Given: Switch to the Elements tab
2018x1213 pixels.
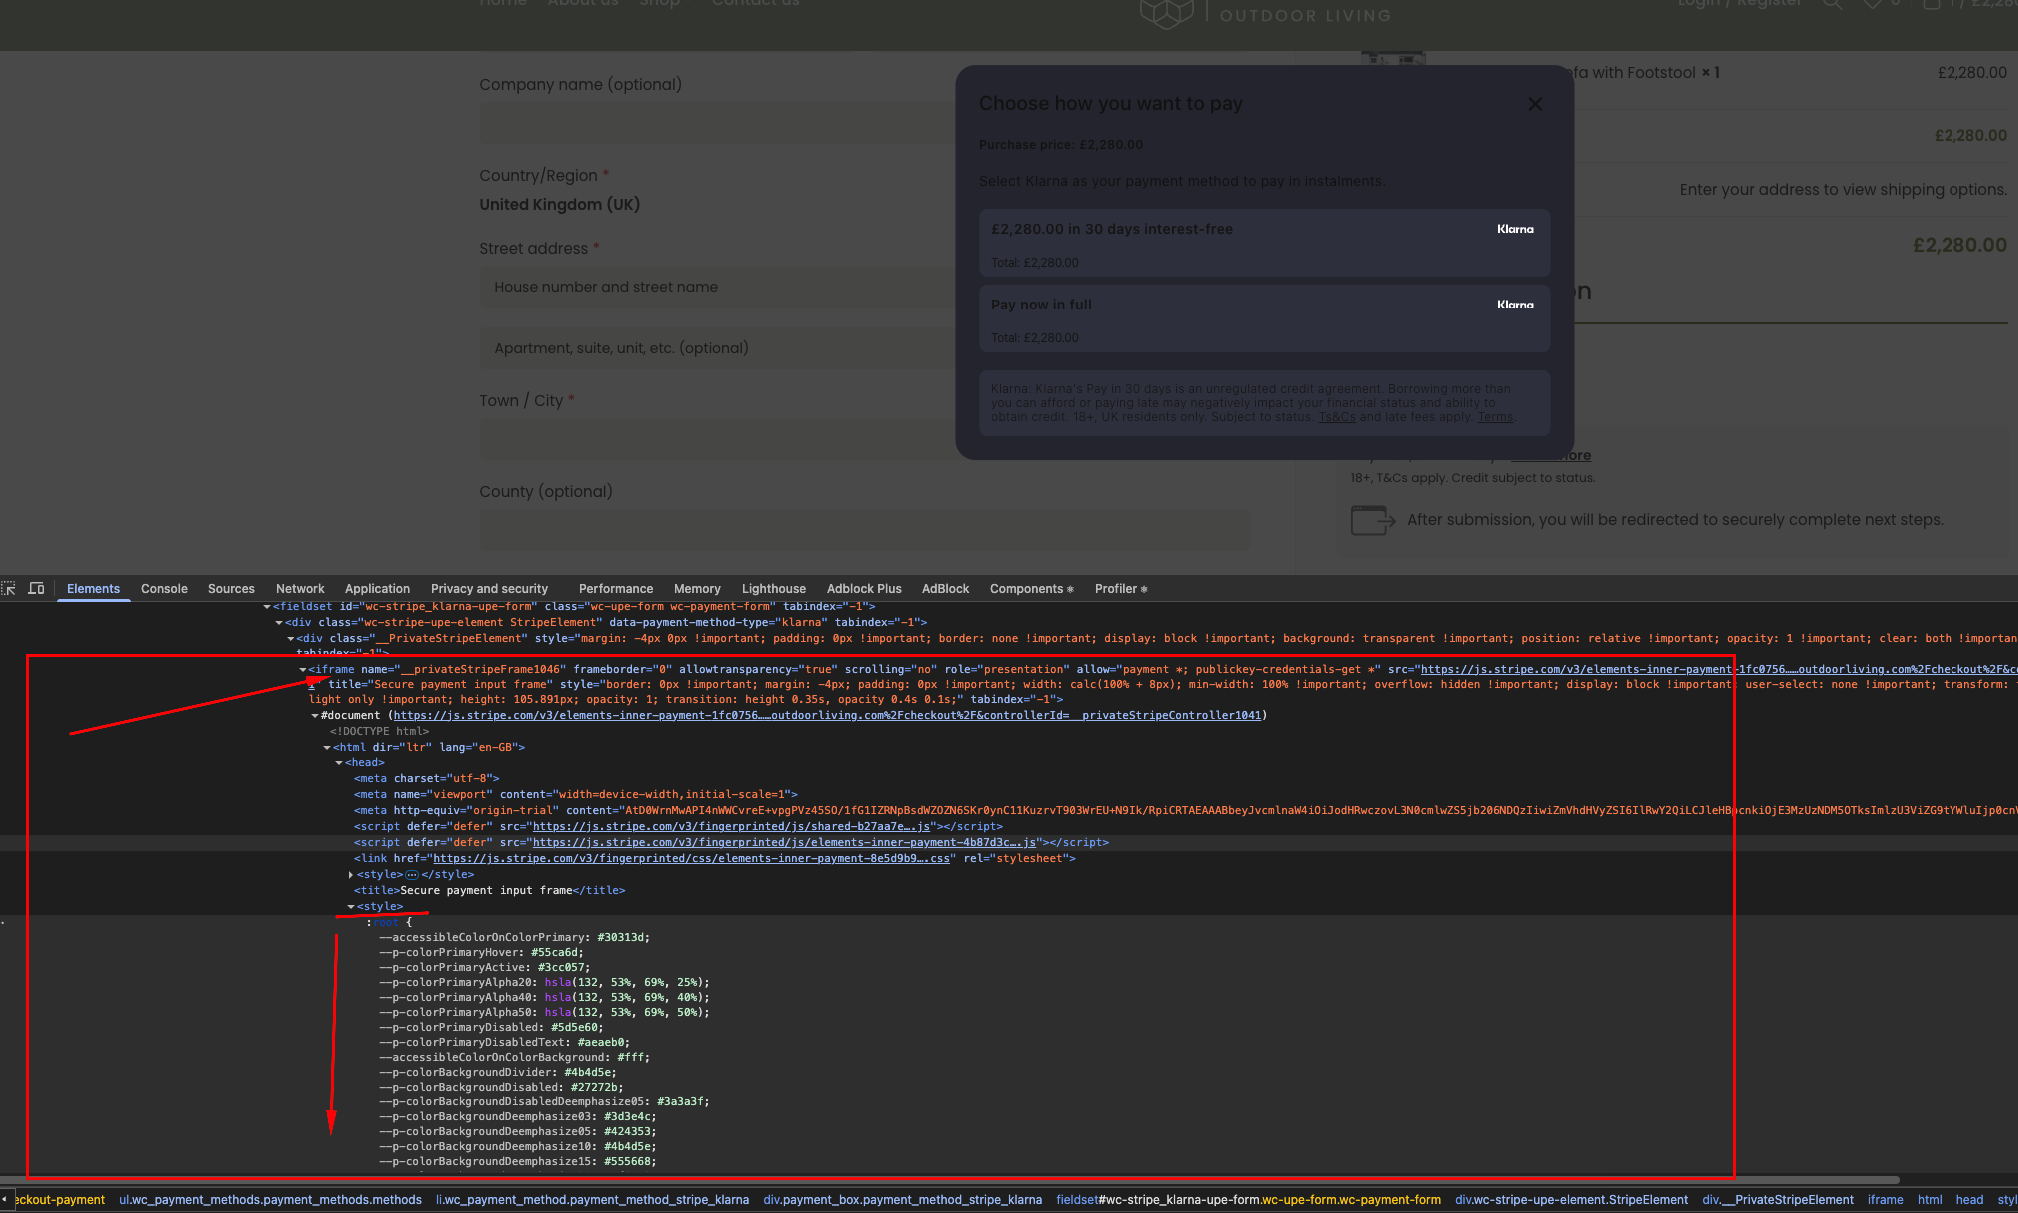Looking at the screenshot, I should pyautogui.click(x=93, y=589).
